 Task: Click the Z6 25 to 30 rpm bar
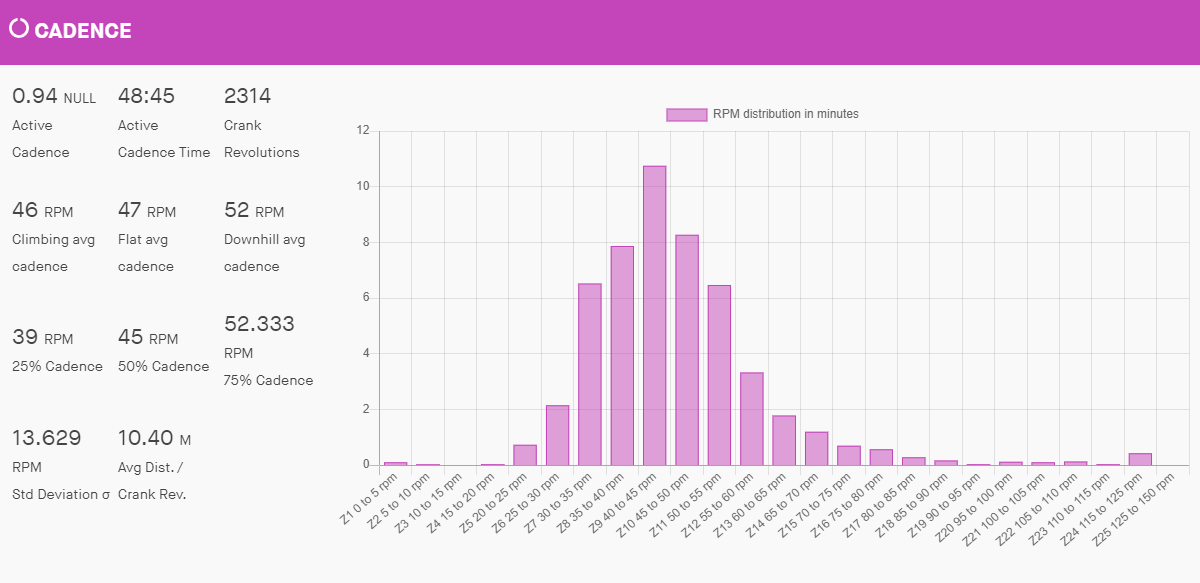click(x=557, y=435)
